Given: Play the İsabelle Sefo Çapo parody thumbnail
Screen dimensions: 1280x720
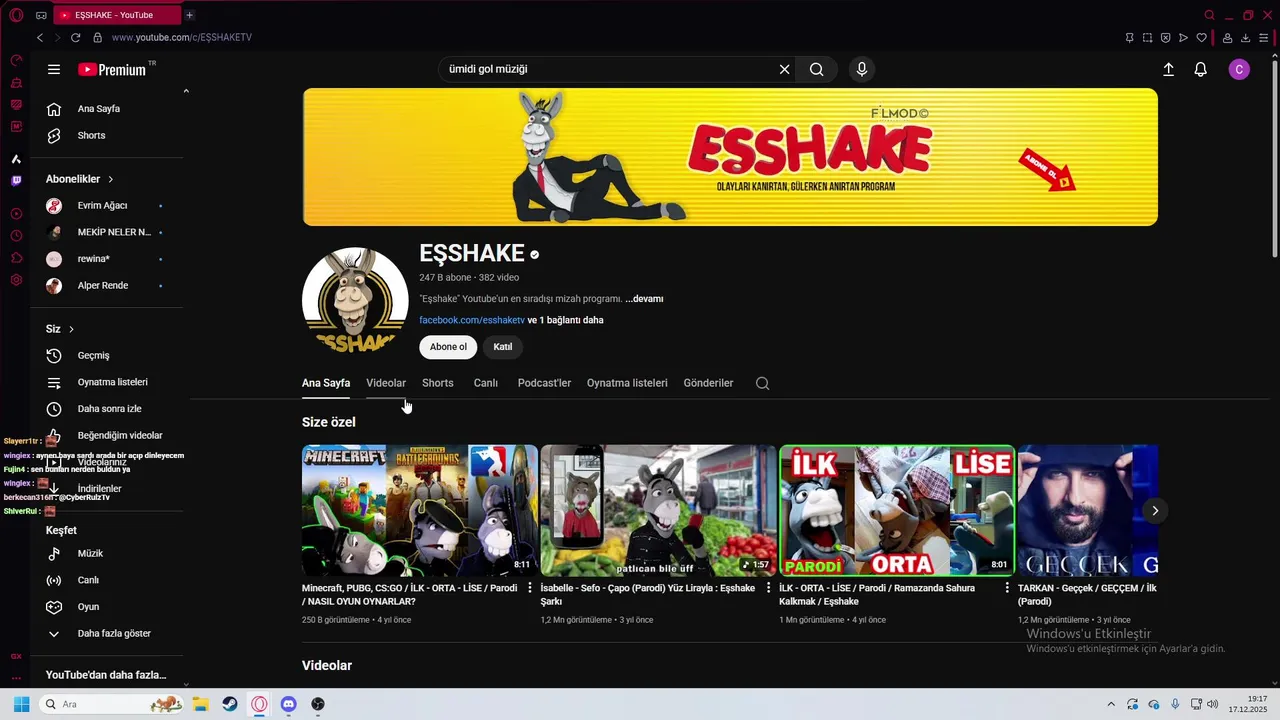Looking at the screenshot, I should click(658, 511).
